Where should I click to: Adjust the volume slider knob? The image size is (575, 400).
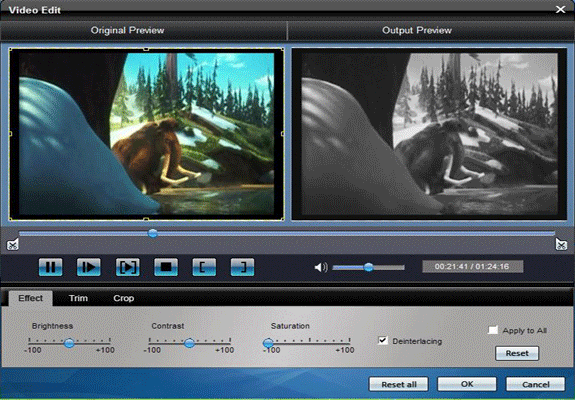(x=369, y=267)
